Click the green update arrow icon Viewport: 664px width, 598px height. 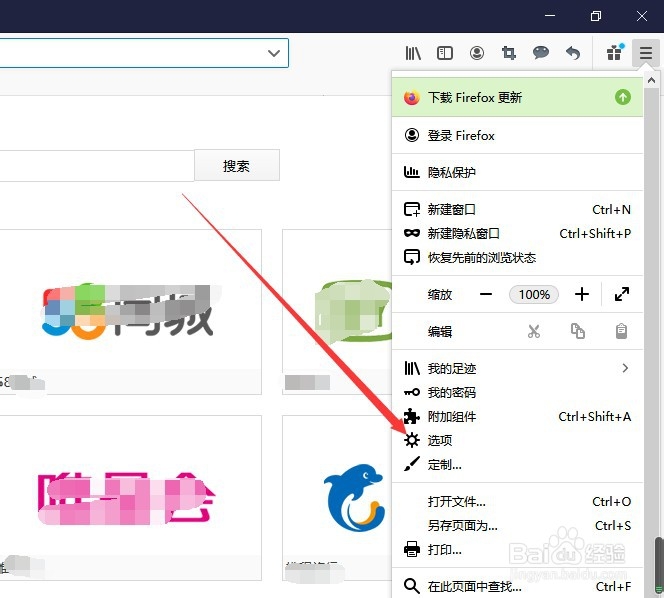[x=622, y=97]
